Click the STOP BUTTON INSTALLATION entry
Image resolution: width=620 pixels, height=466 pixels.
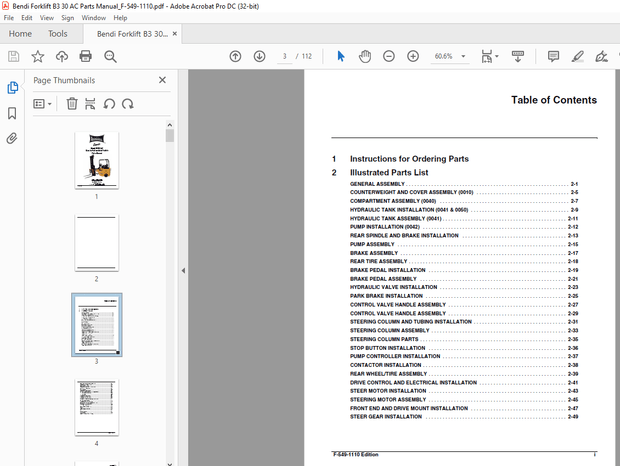click(x=464, y=348)
